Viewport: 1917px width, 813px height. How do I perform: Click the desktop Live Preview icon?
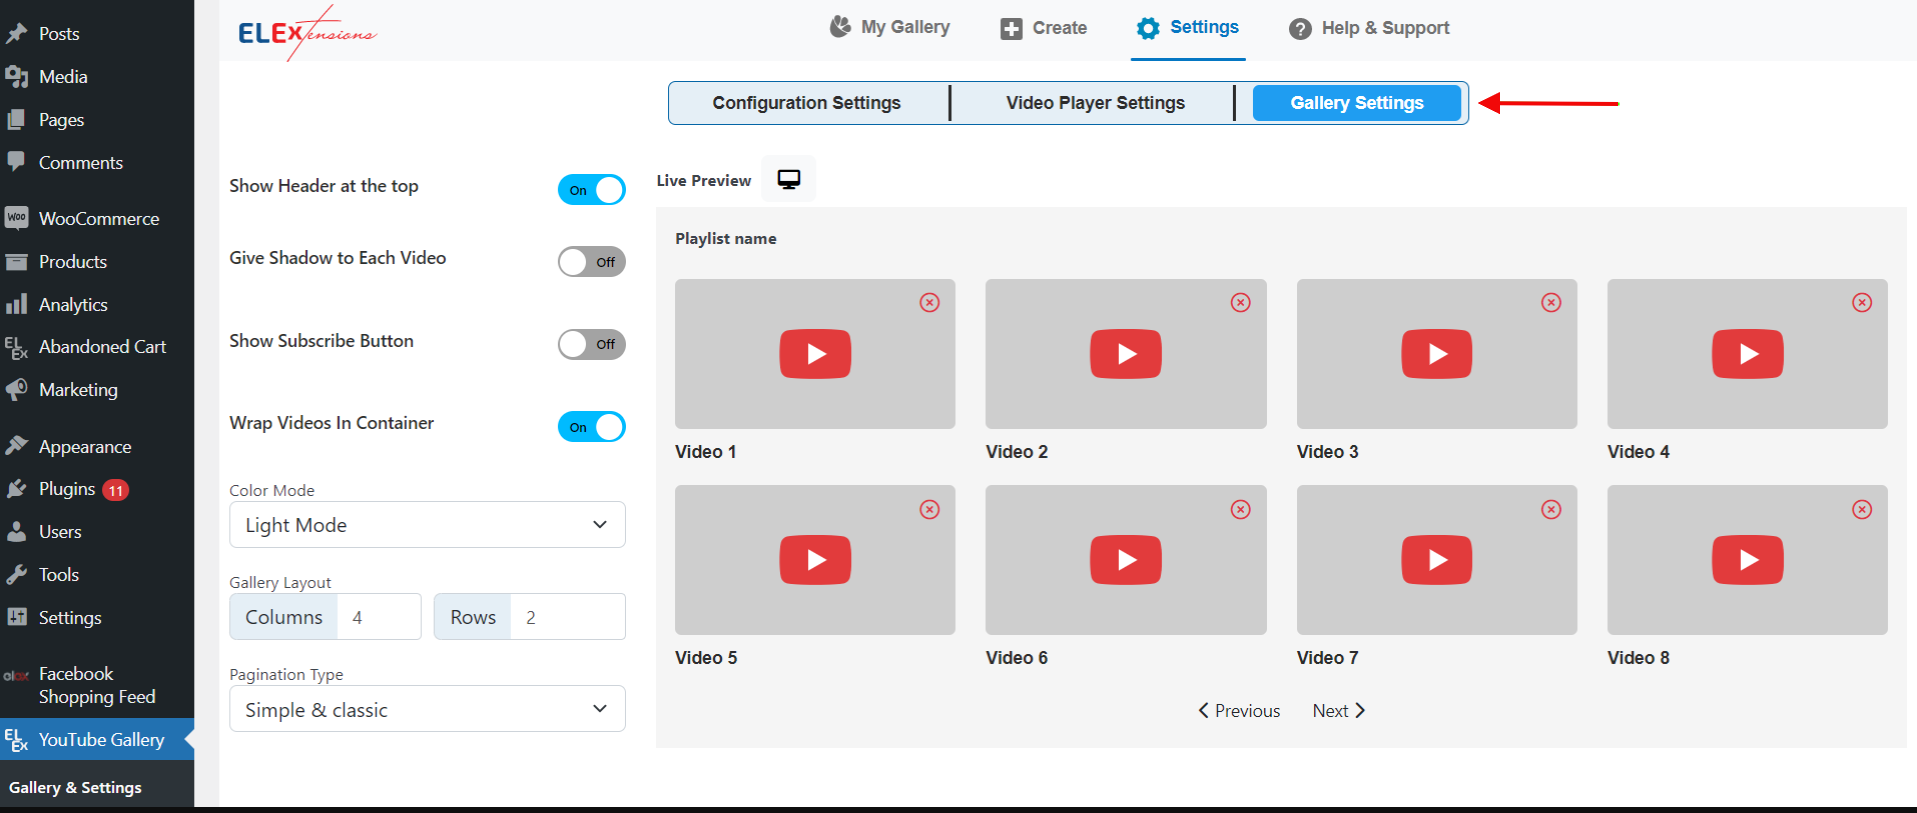(x=789, y=179)
